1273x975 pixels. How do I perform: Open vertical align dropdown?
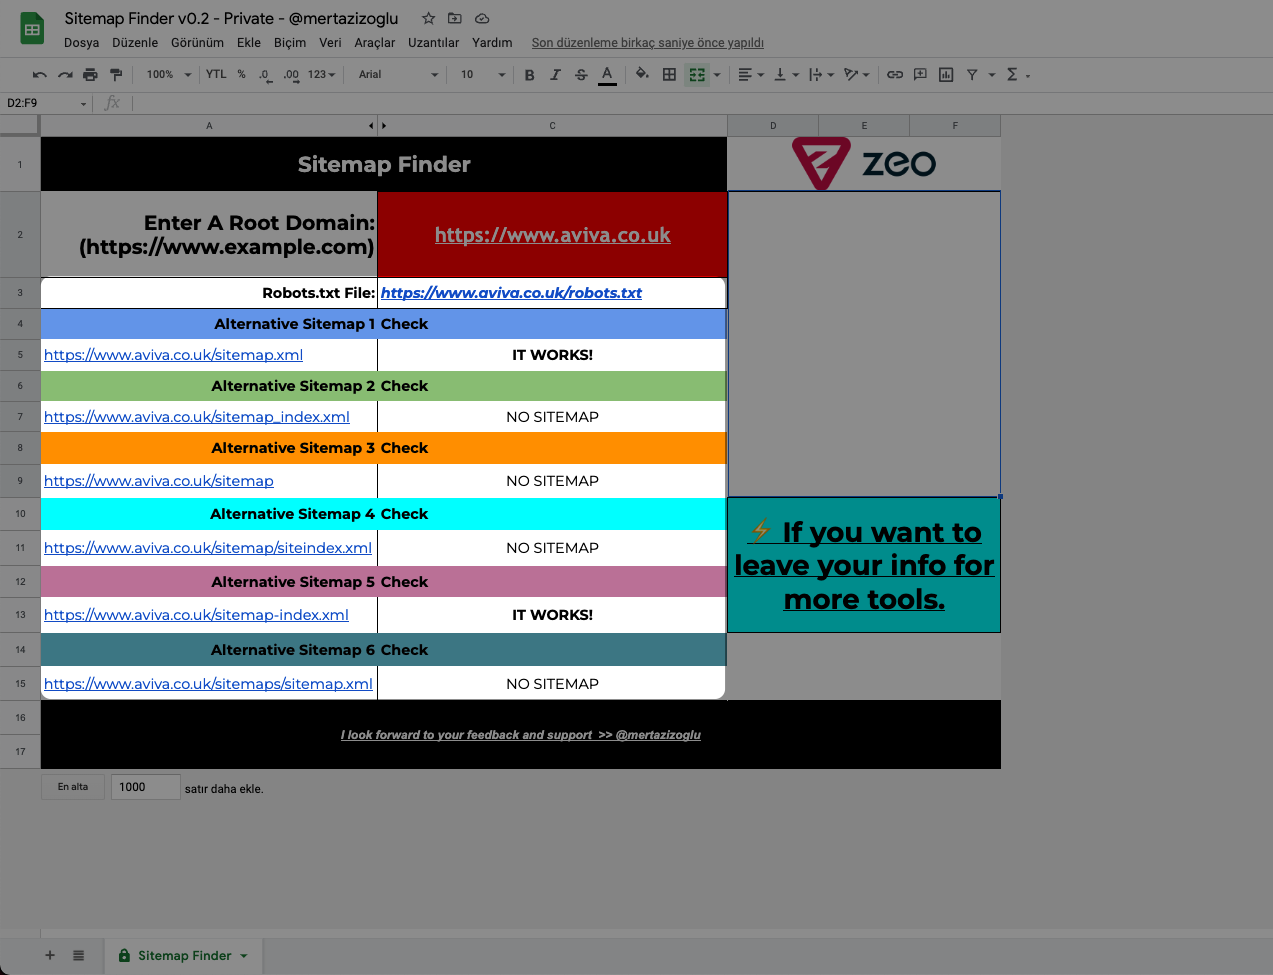click(x=786, y=75)
